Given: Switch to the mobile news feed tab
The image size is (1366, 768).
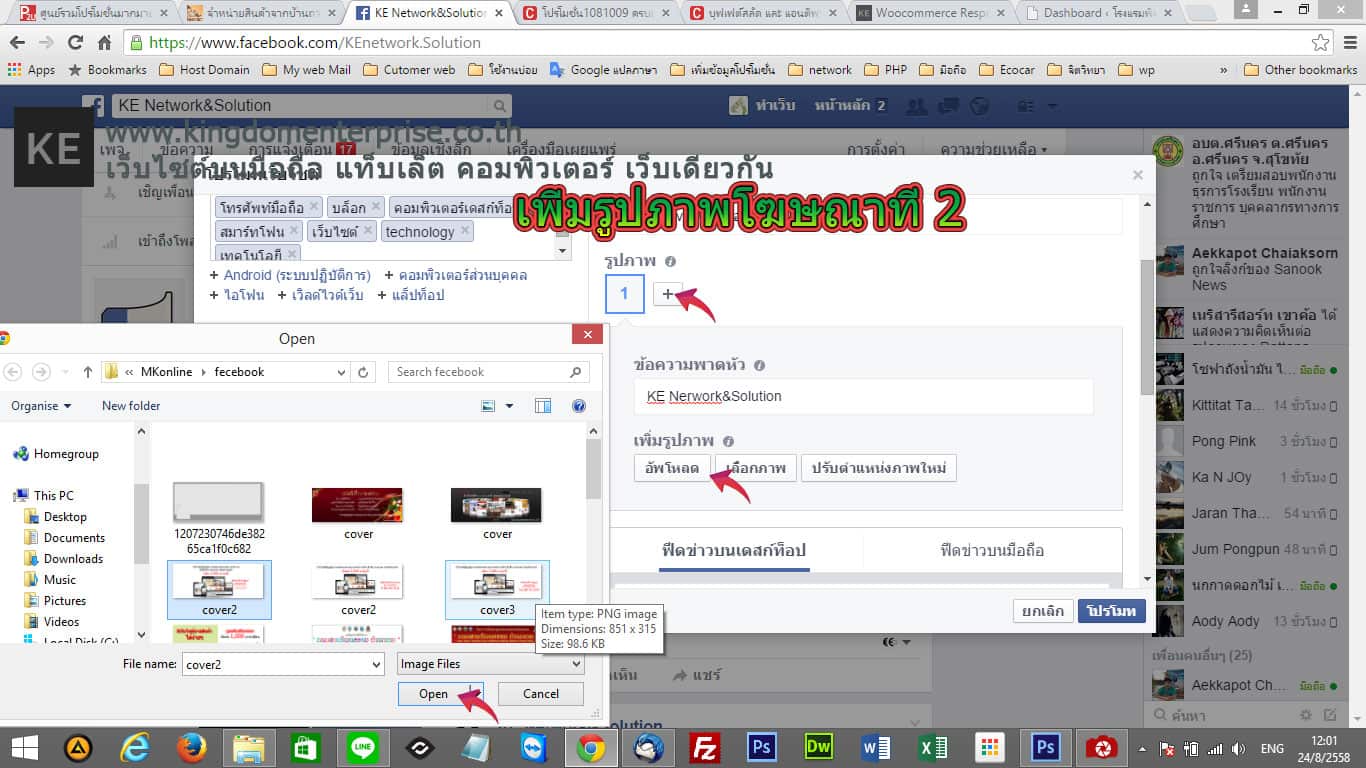Looking at the screenshot, I should click(x=992, y=550).
